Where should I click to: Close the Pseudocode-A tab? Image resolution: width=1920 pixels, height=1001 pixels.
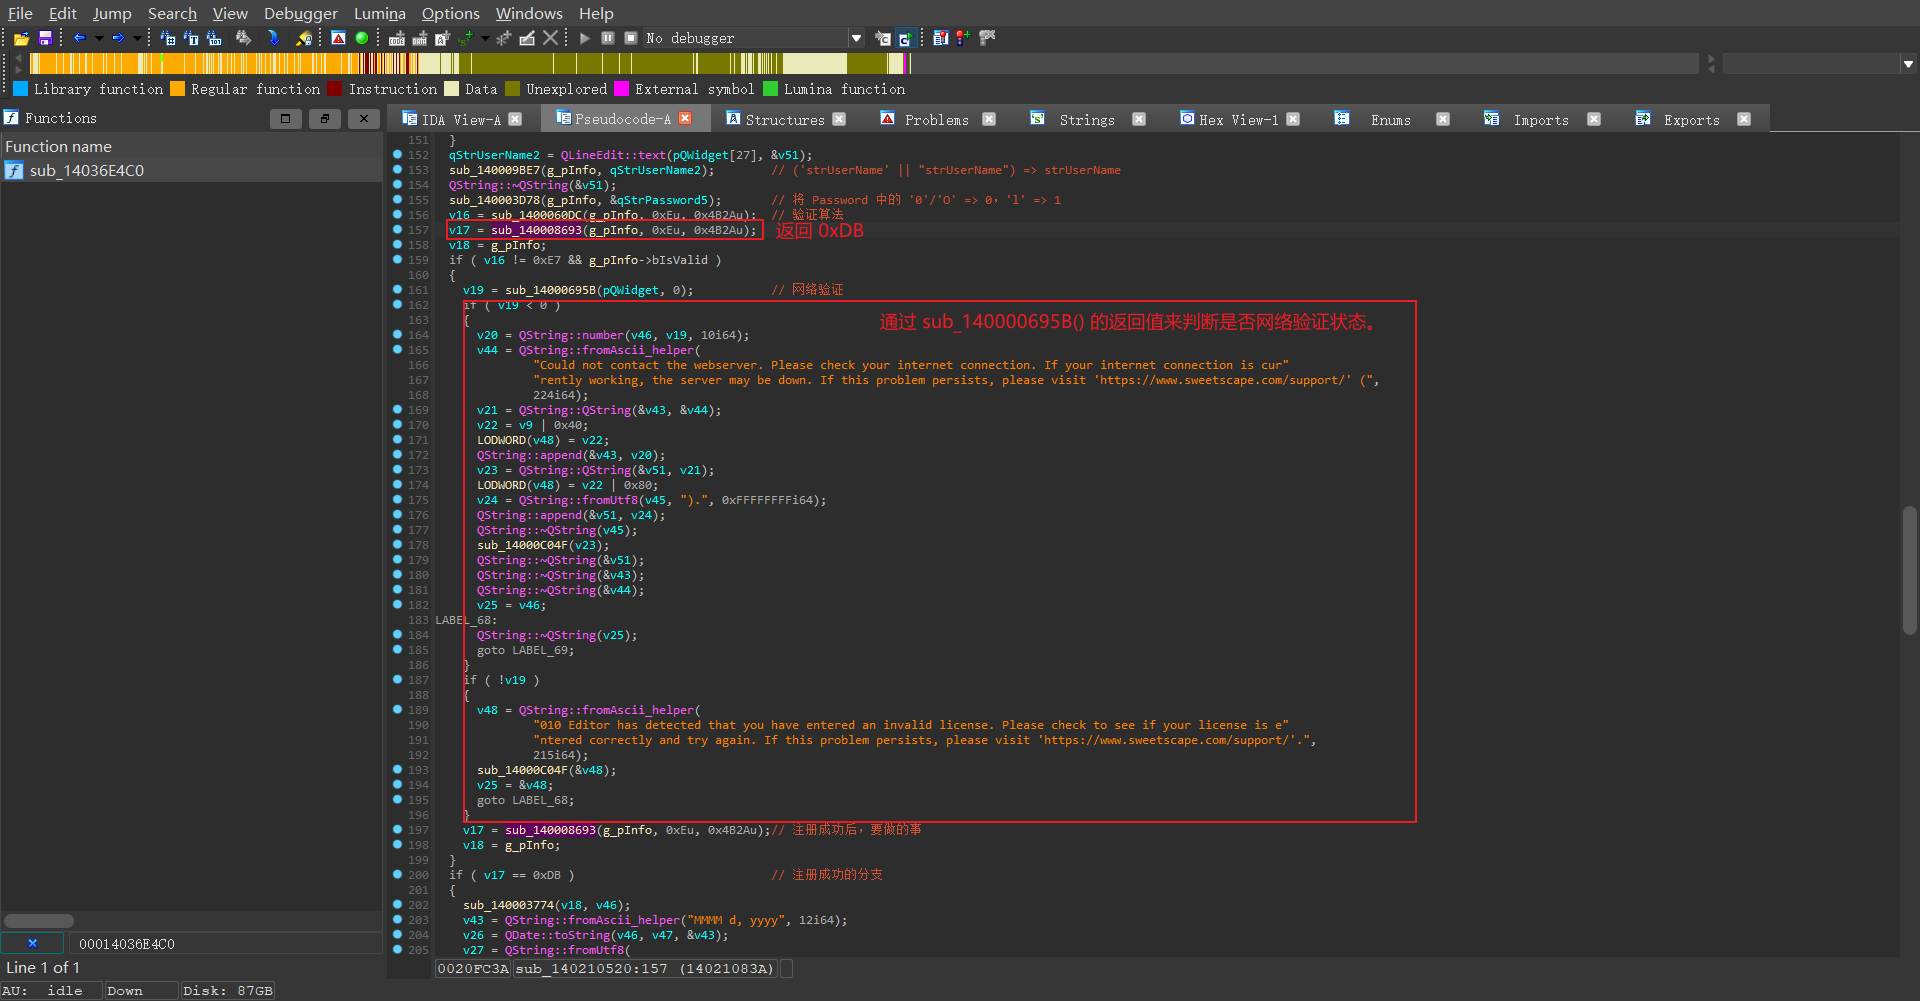tap(685, 119)
